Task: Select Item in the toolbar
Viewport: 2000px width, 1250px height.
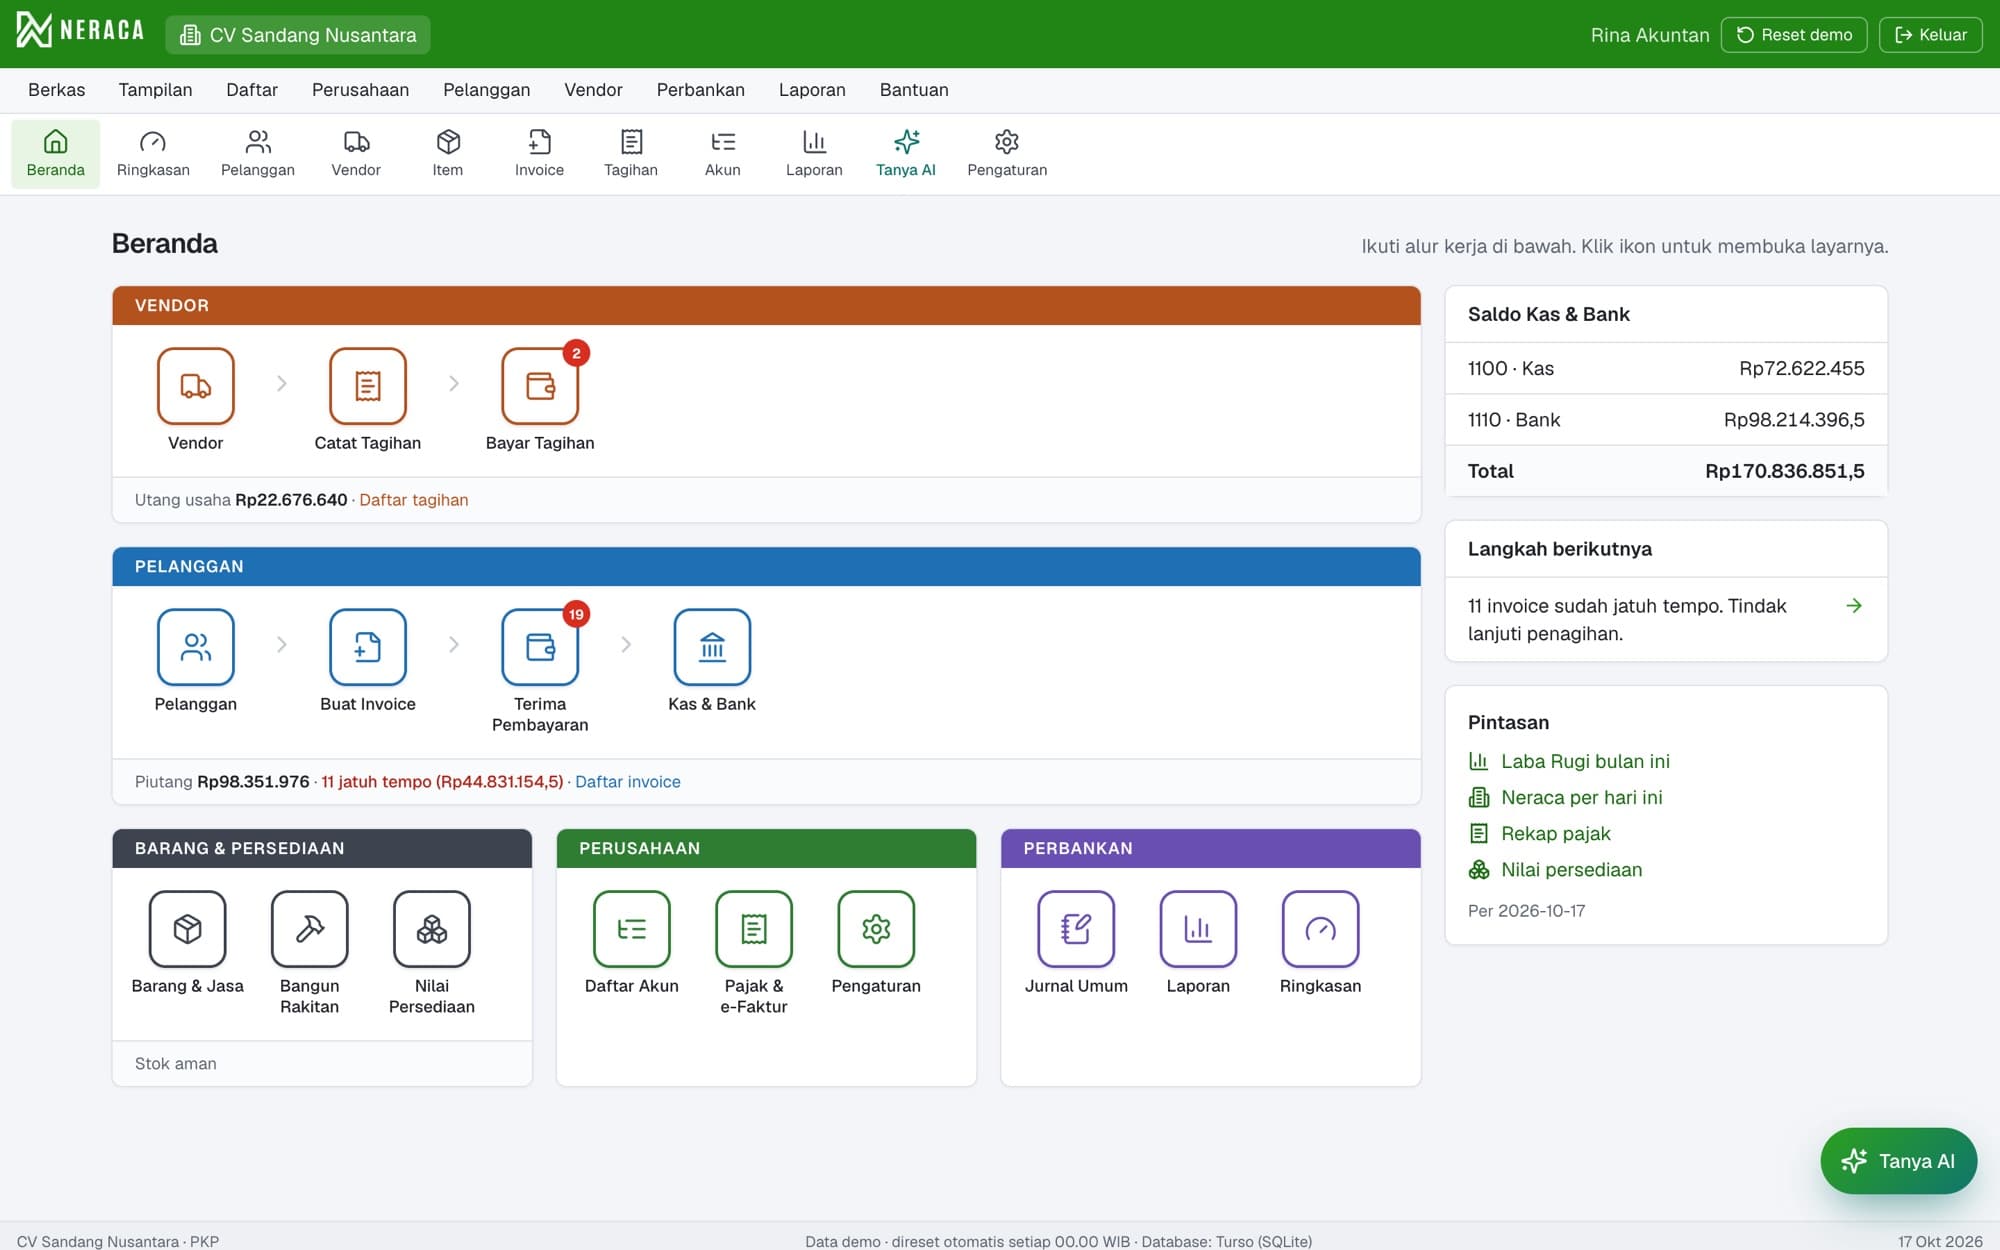Action: 447,154
